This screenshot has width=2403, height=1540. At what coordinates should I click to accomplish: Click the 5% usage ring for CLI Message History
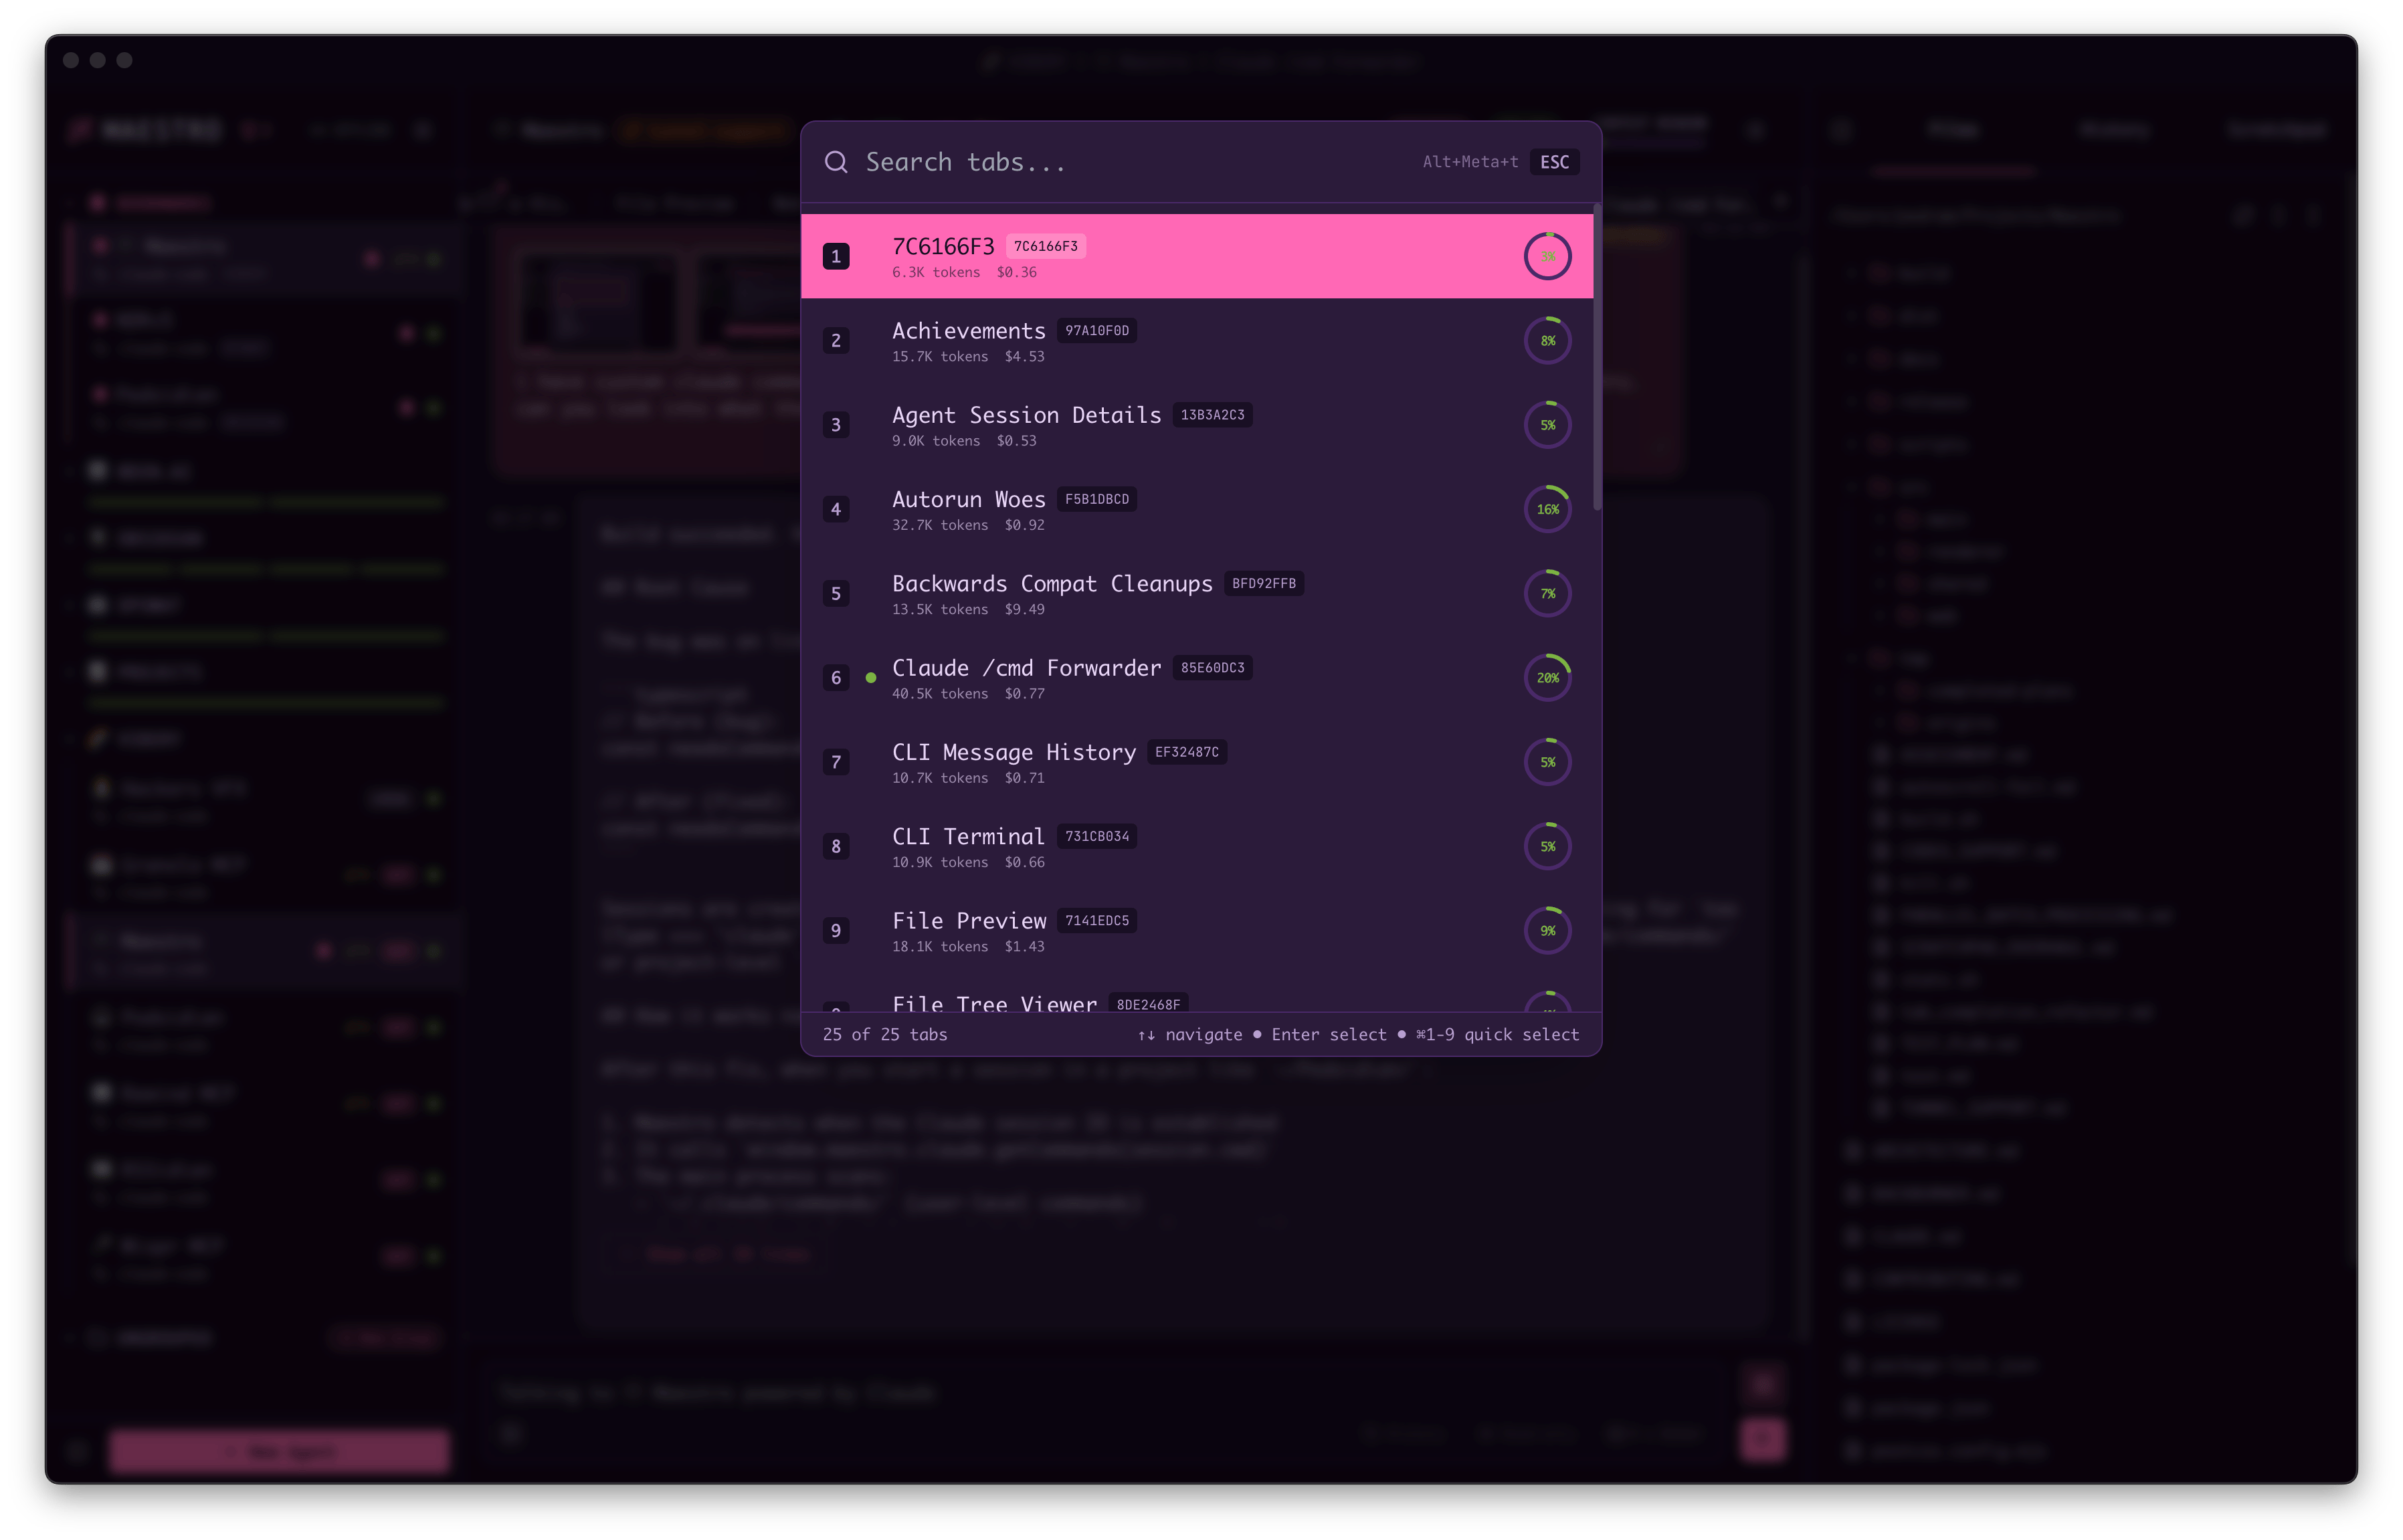[1547, 762]
